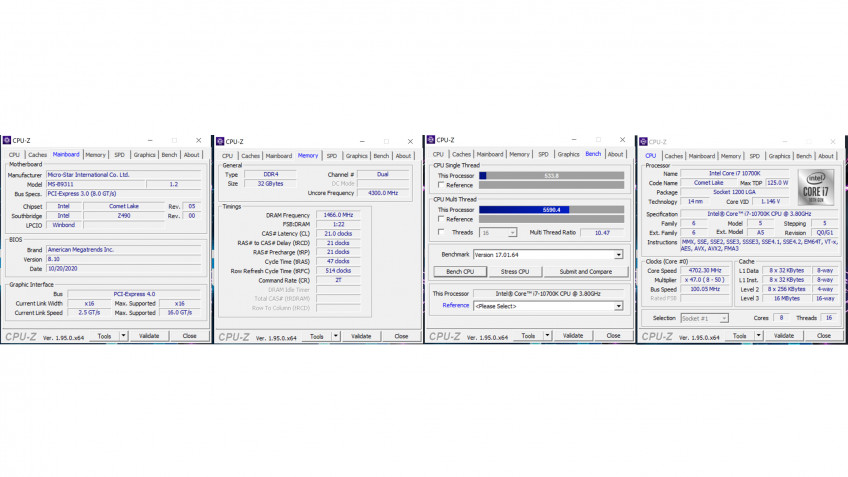Click Validate in the Mainboard window
The height and width of the screenshot is (477, 848).
pyautogui.click(x=149, y=336)
